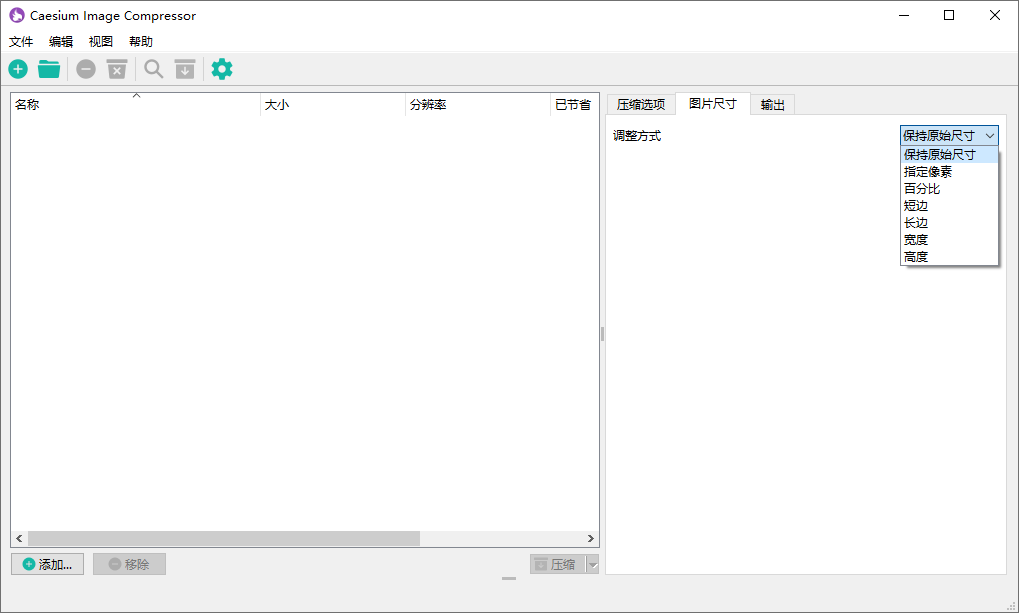
Task: Switch to the 输出 tab
Action: [773, 105]
